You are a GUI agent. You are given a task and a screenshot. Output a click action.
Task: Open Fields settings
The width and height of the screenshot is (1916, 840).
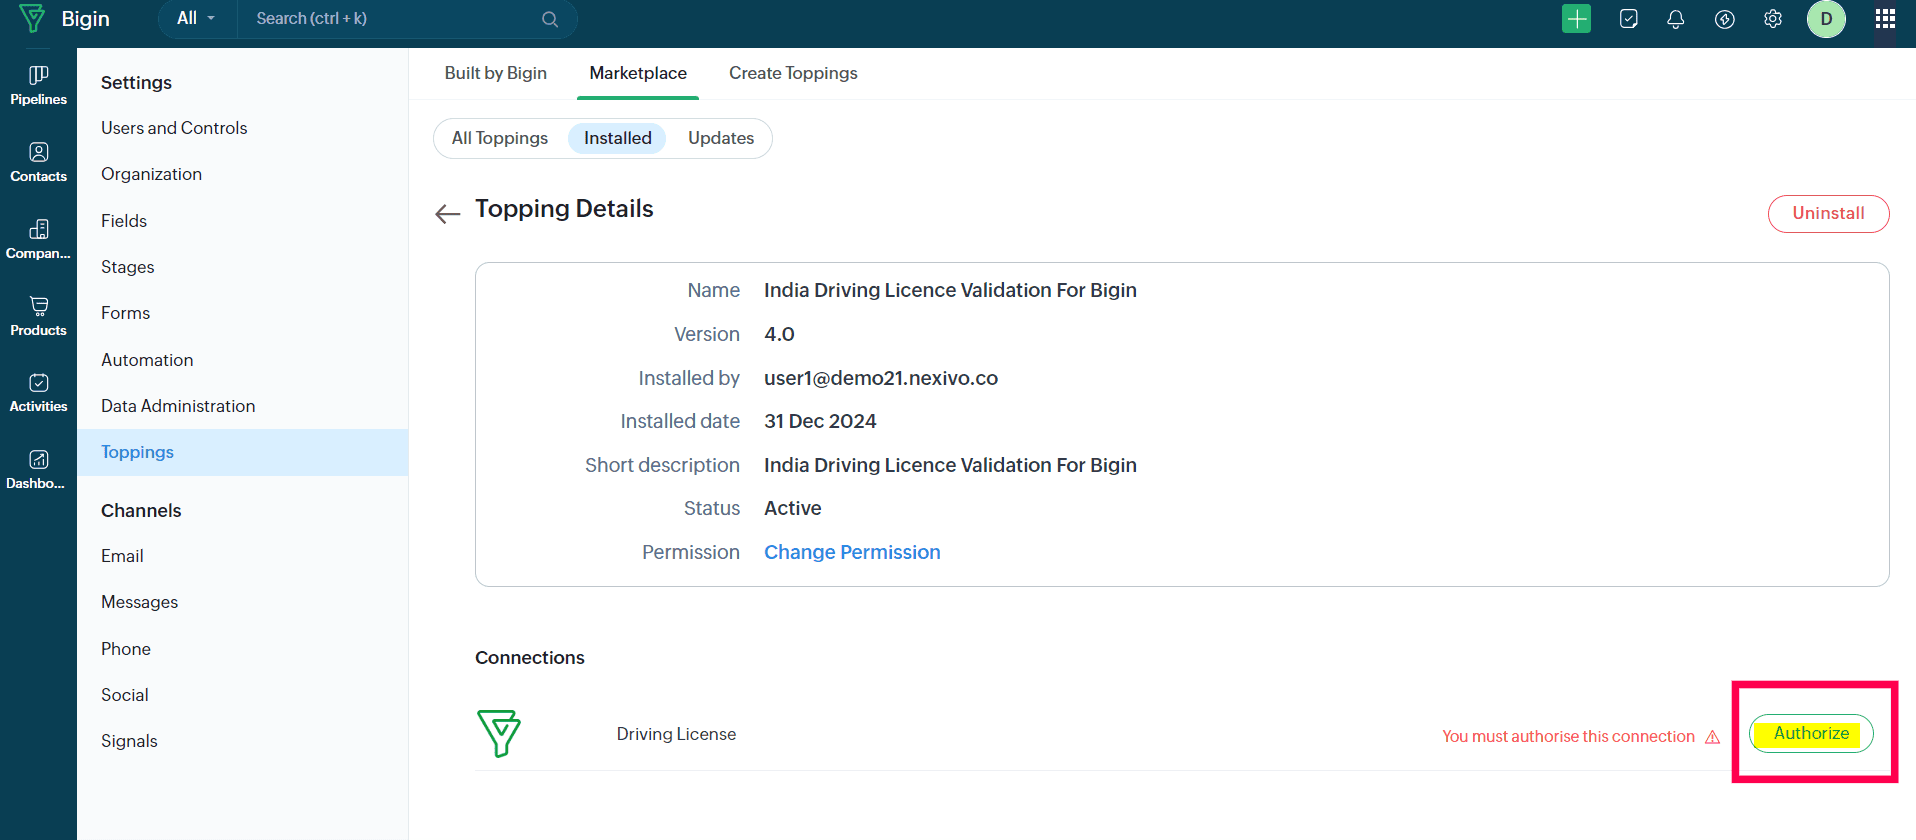point(124,221)
